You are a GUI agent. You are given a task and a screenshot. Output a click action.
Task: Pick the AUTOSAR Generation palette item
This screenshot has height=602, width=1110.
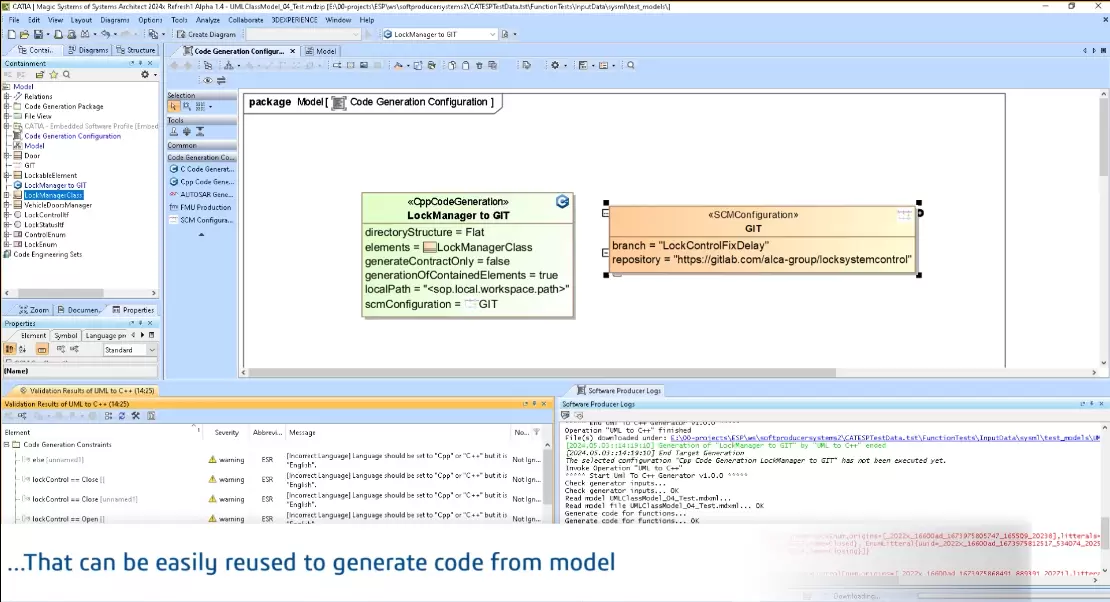pos(206,195)
